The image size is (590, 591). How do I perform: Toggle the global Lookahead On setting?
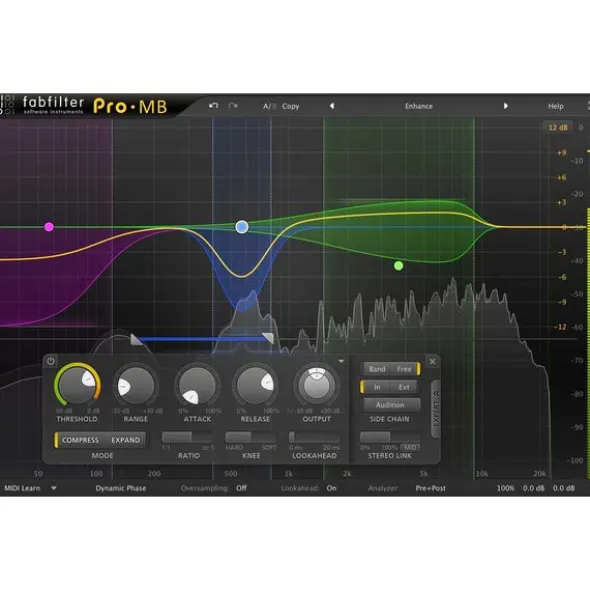tap(331, 488)
